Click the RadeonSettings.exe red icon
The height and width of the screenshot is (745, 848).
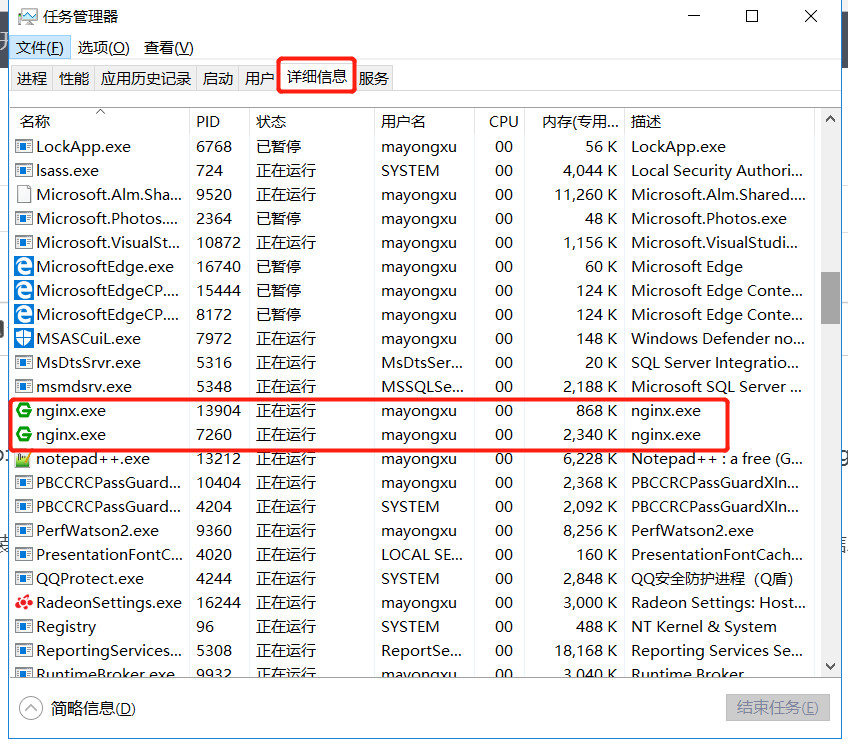pos(23,602)
